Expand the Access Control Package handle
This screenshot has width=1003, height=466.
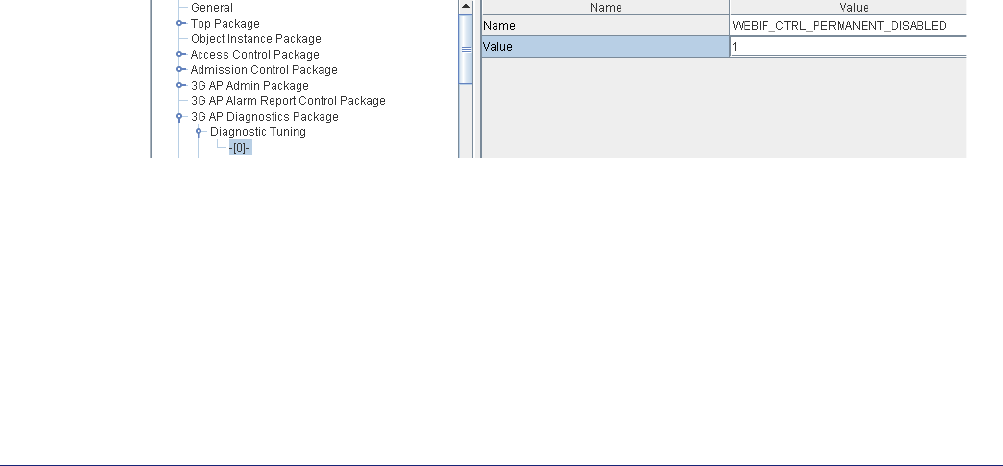(x=181, y=54)
